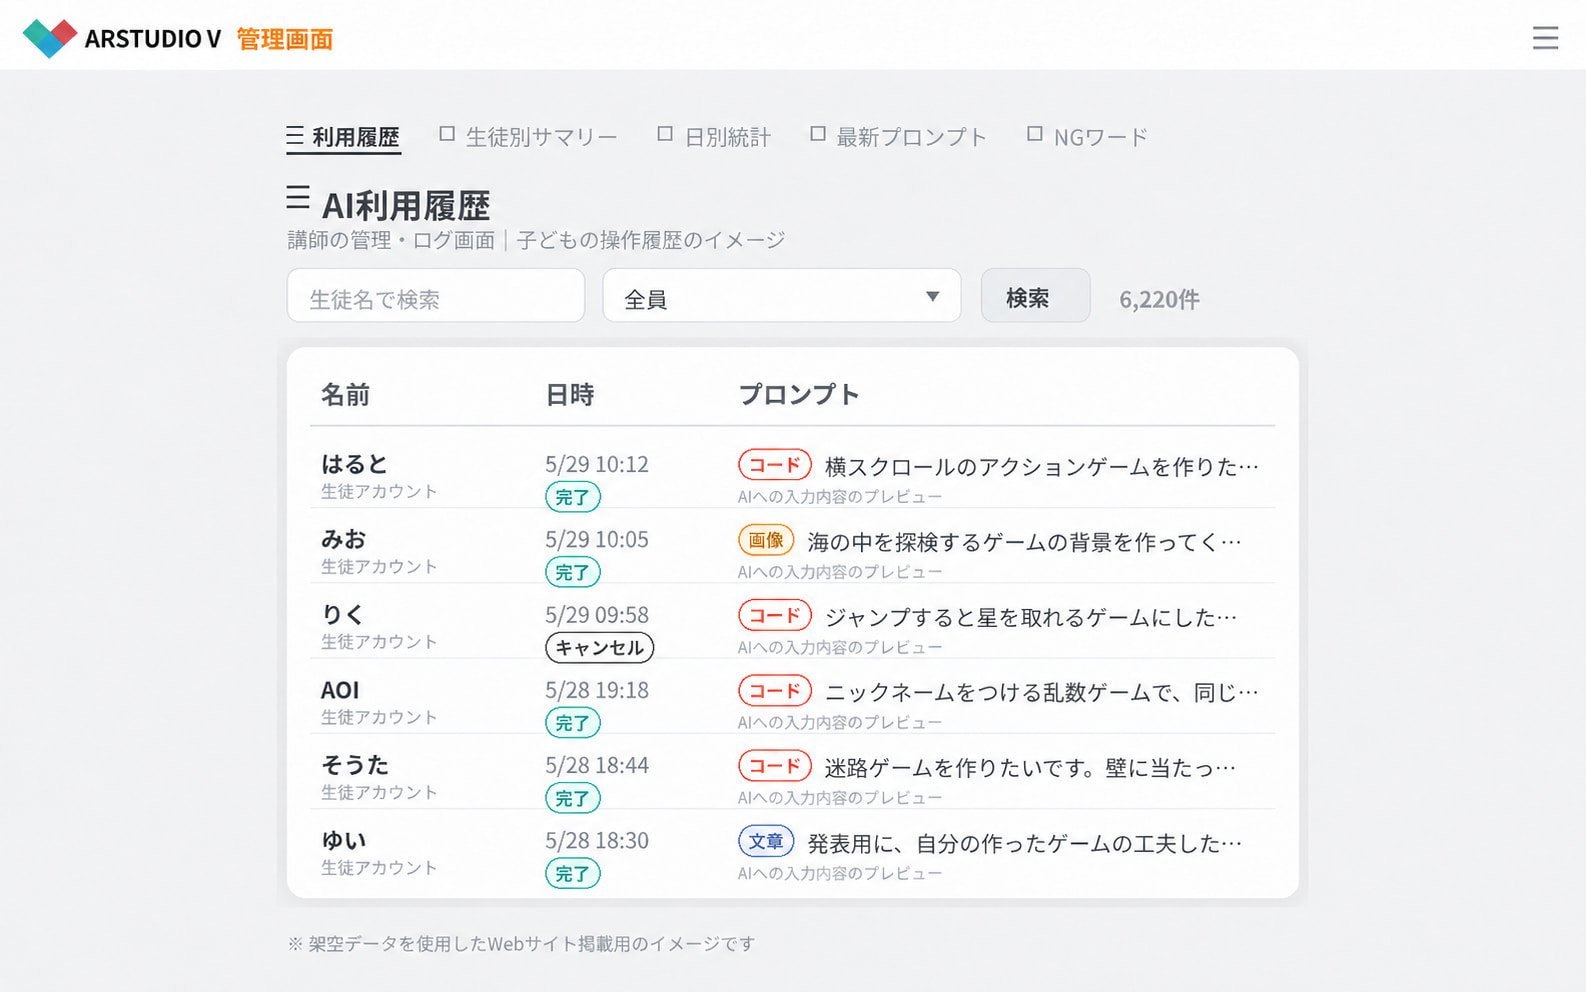
Task: Click 管理画面 label in header
Action: pos(285,39)
